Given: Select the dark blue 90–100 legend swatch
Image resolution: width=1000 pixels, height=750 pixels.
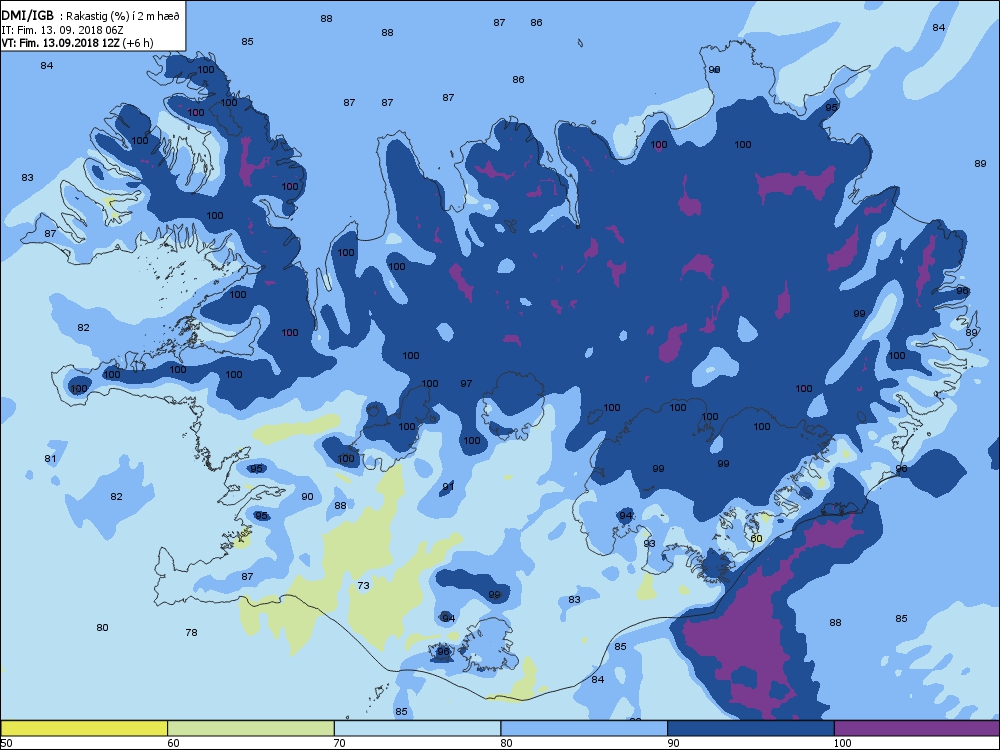Looking at the screenshot, I should point(751,728).
